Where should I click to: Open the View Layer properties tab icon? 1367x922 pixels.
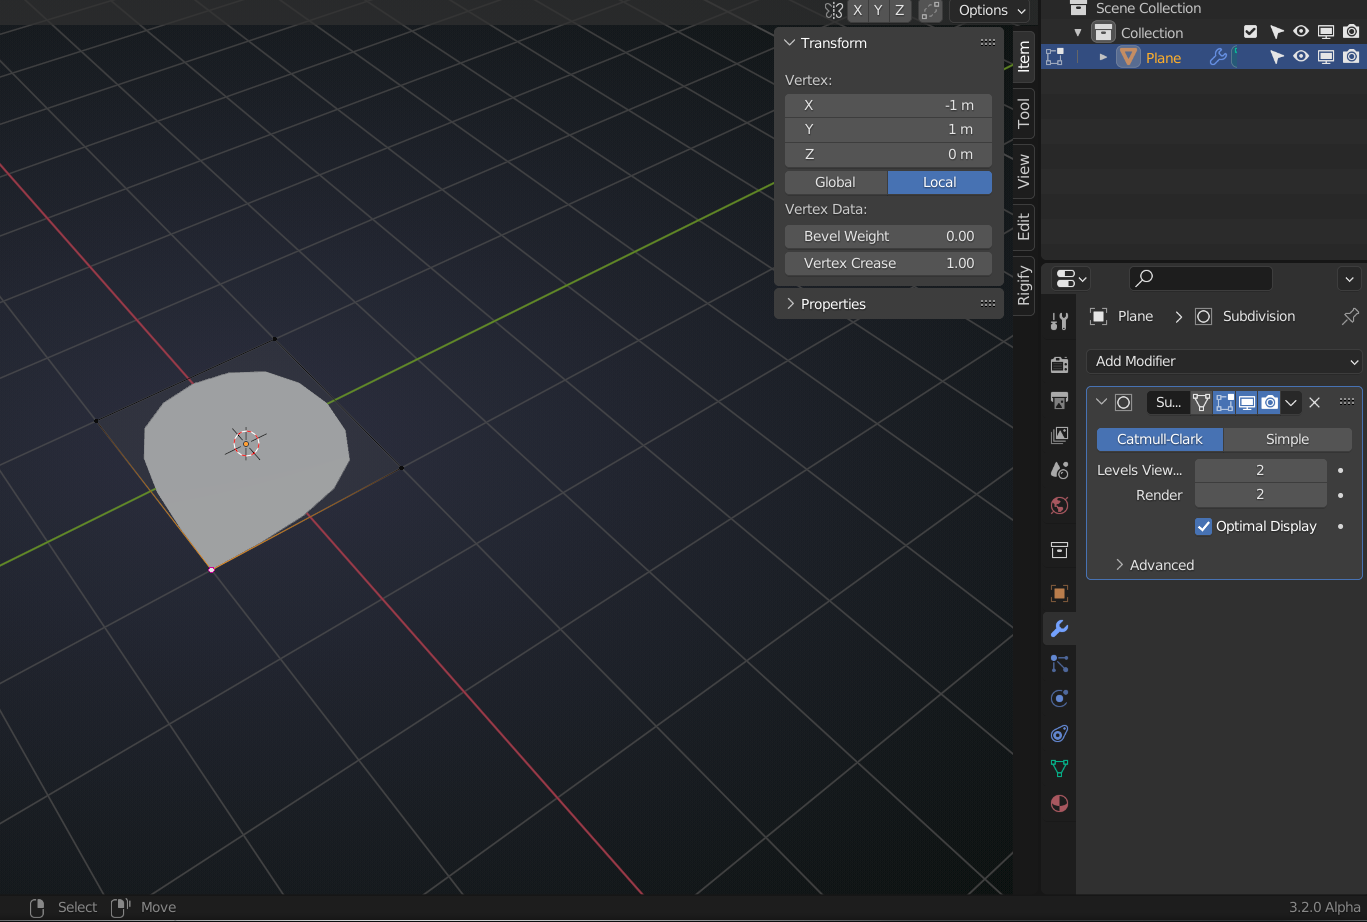(x=1059, y=435)
